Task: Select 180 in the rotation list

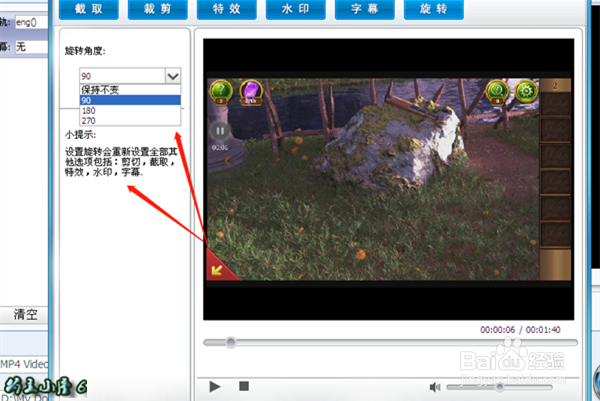Action: coord(130,111)
